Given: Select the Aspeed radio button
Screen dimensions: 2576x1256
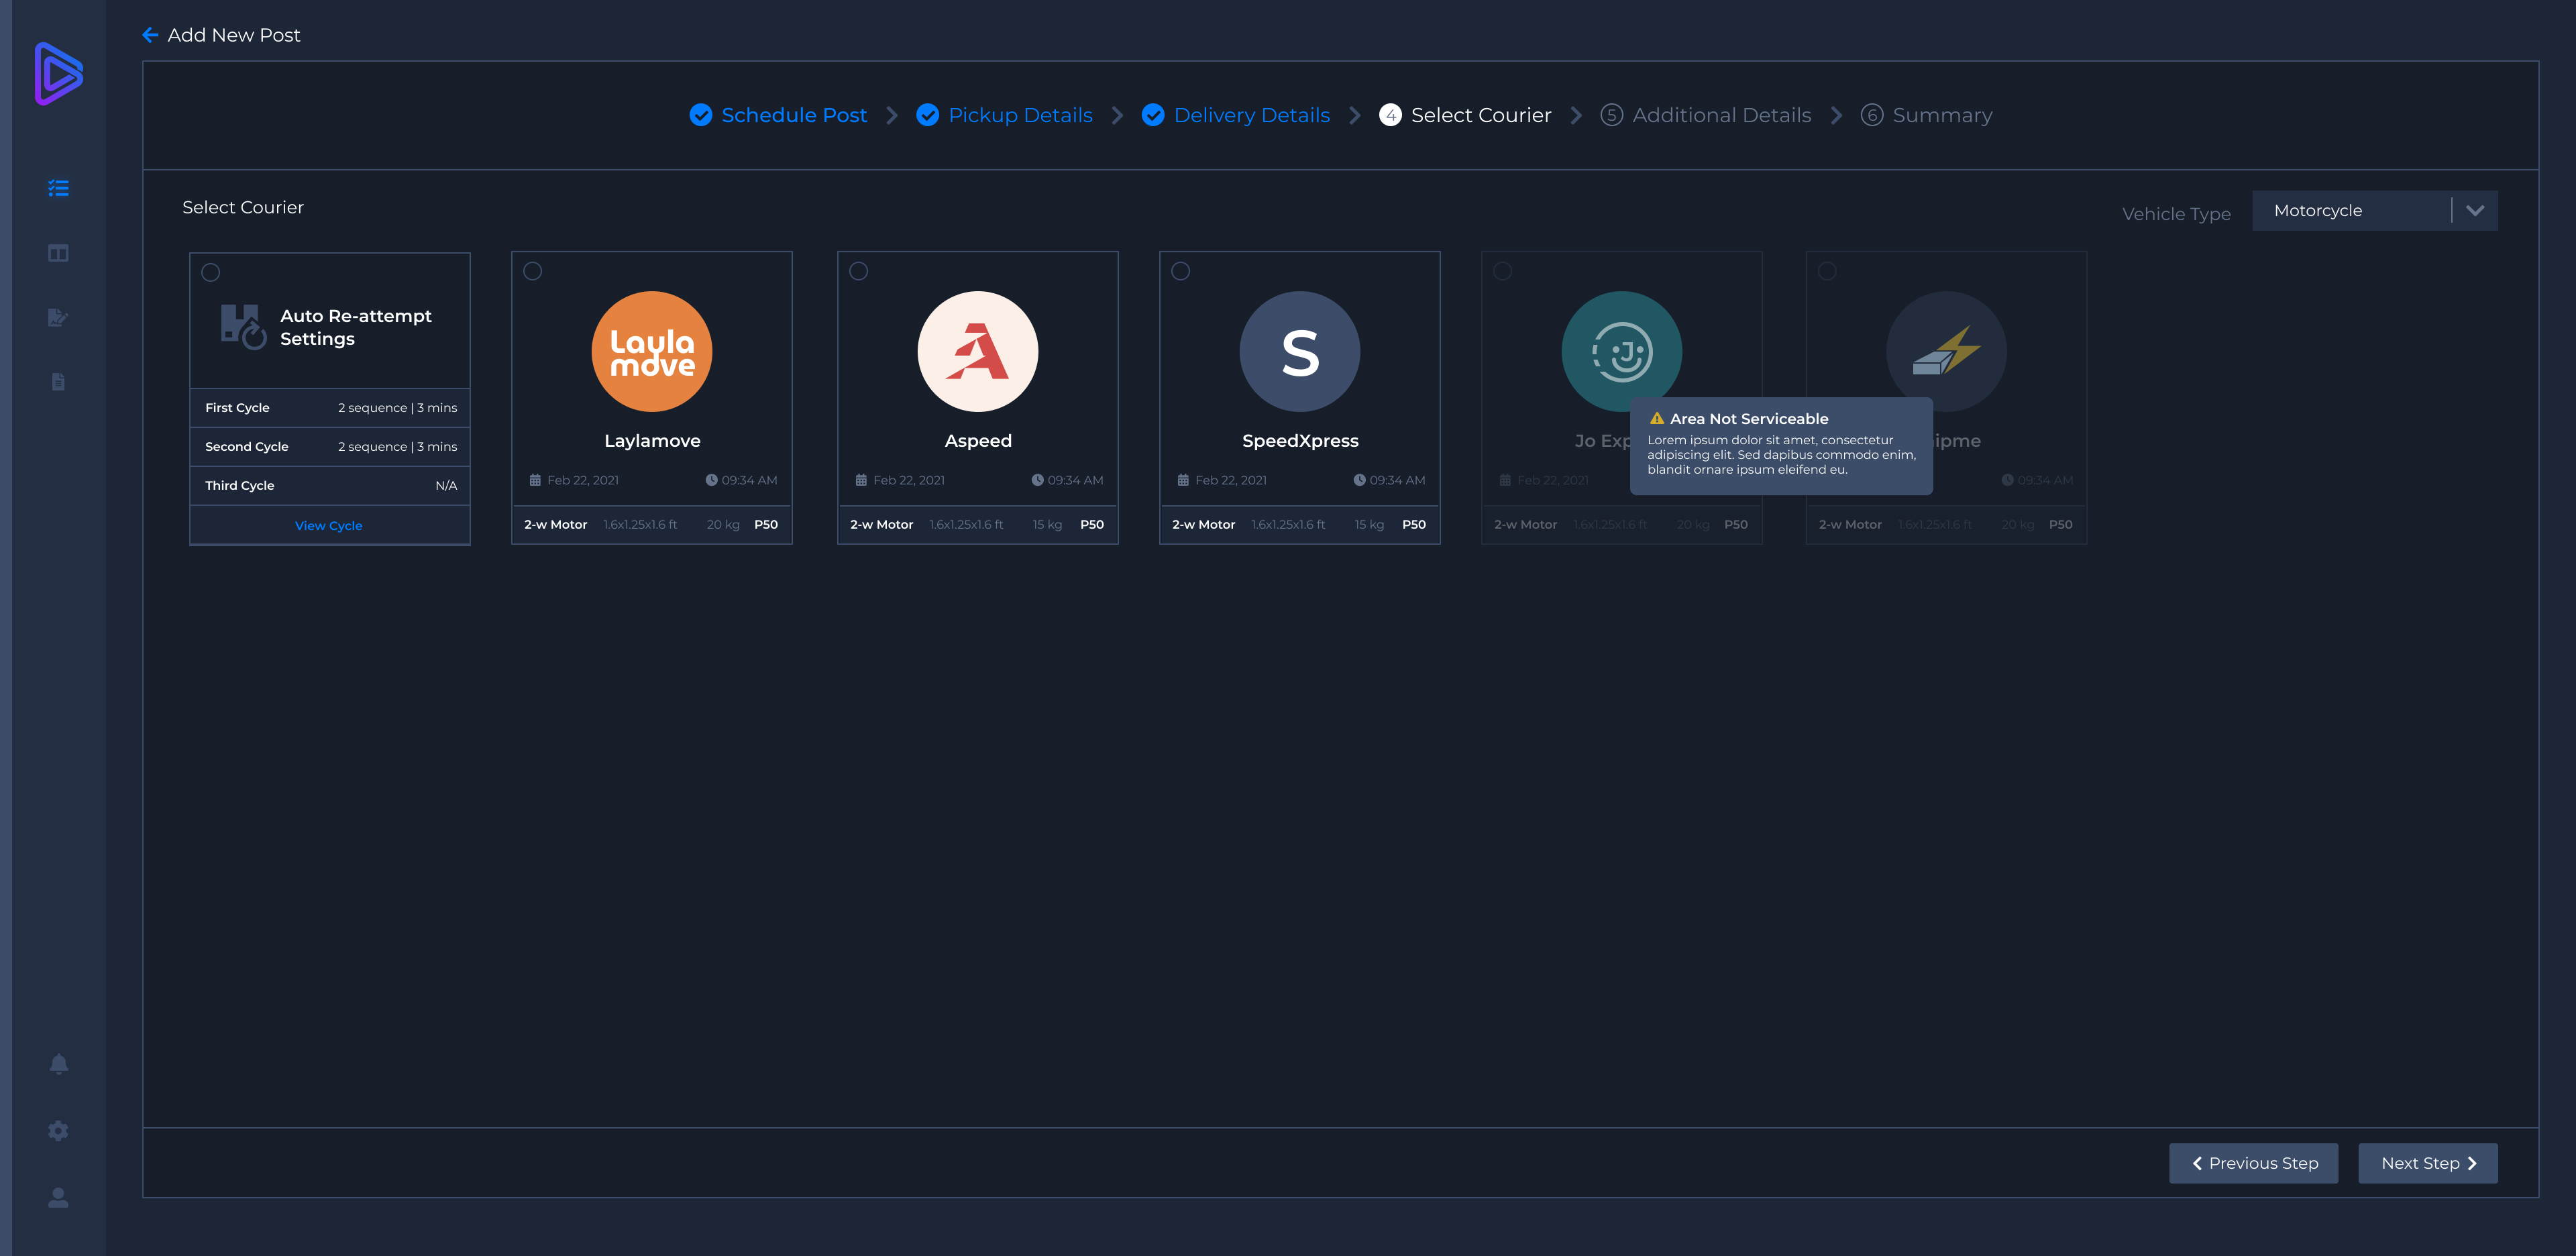Looking at the screenshot, I should point(859,271).
